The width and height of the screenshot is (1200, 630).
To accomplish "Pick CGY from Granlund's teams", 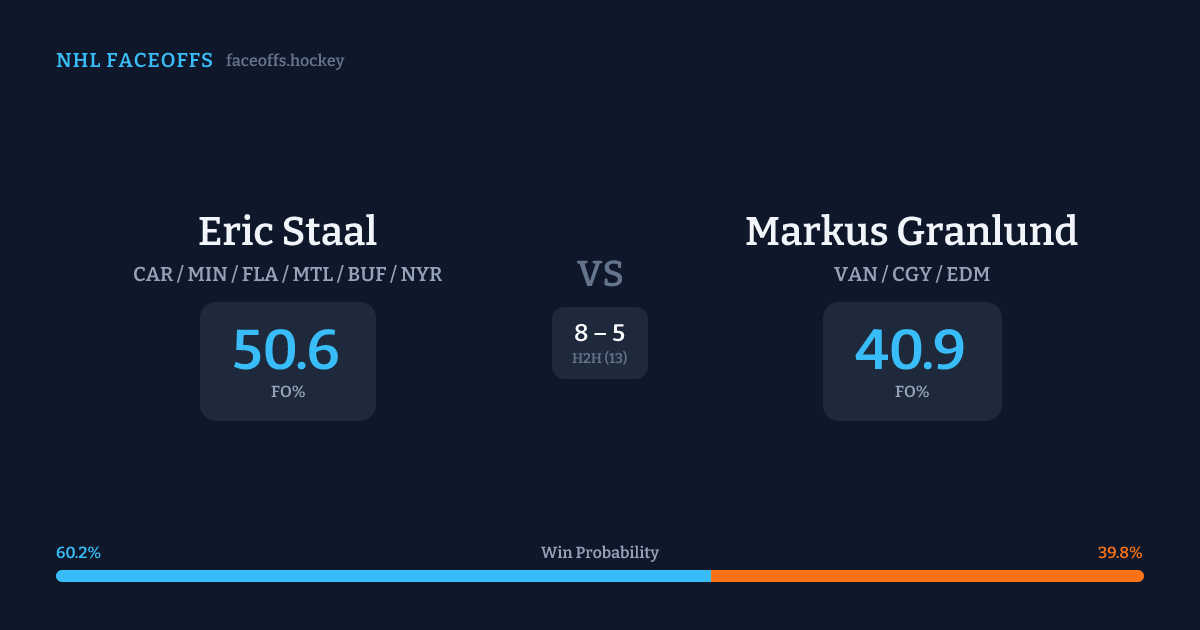I will point(911,274).
